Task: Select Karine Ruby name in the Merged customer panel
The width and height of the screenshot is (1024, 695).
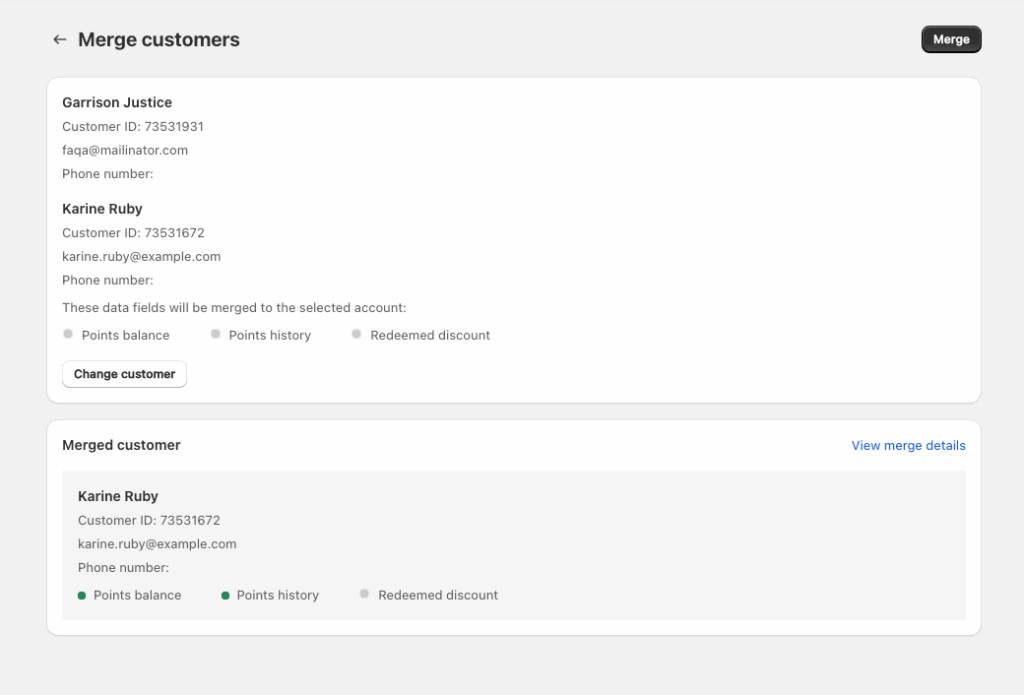Action: click(x=118, y=496)
